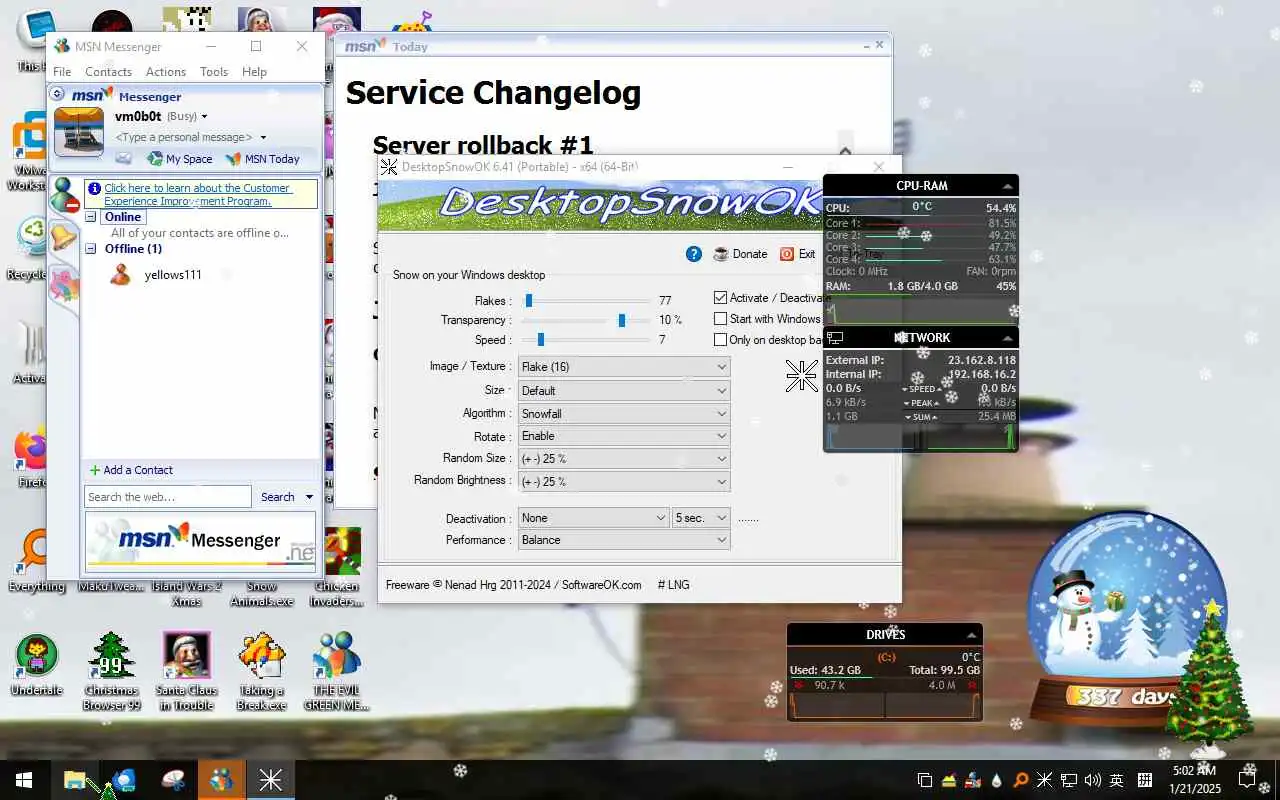Click the snowflake tray icon

click(1044, 780)
